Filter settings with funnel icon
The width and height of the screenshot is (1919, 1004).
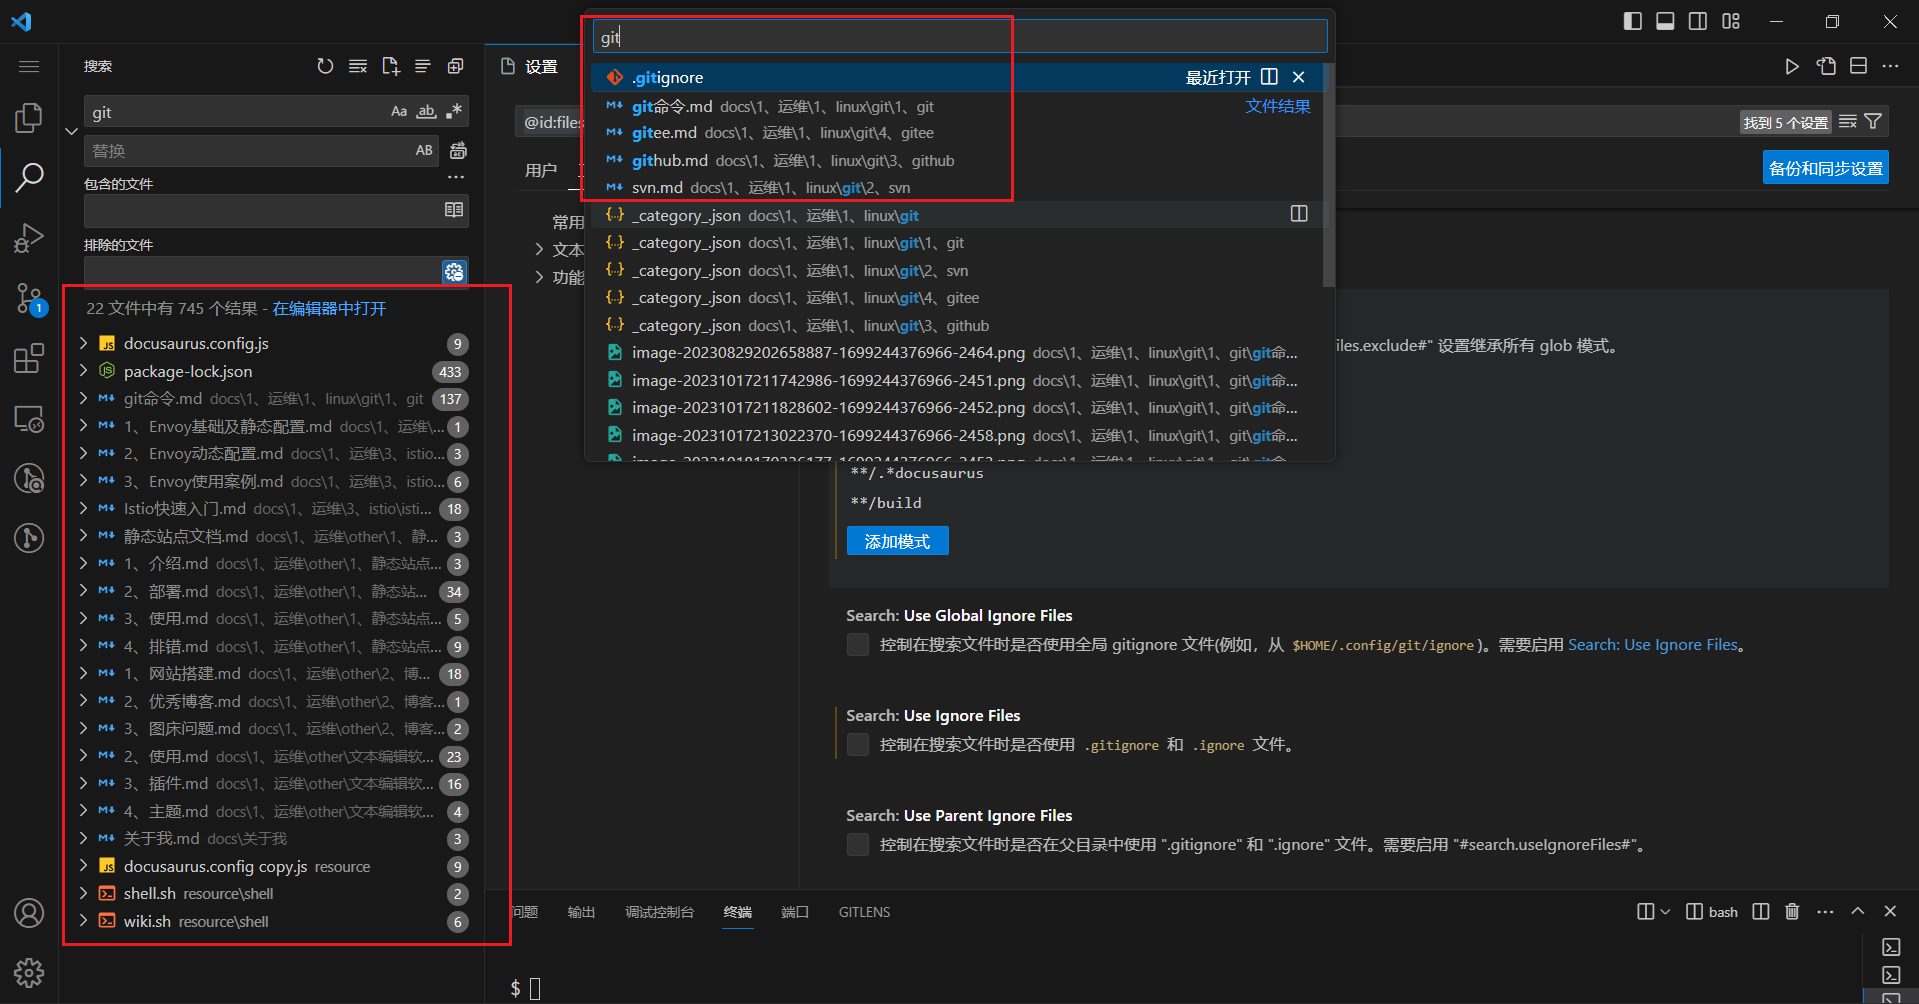(x=1873, y=122)
